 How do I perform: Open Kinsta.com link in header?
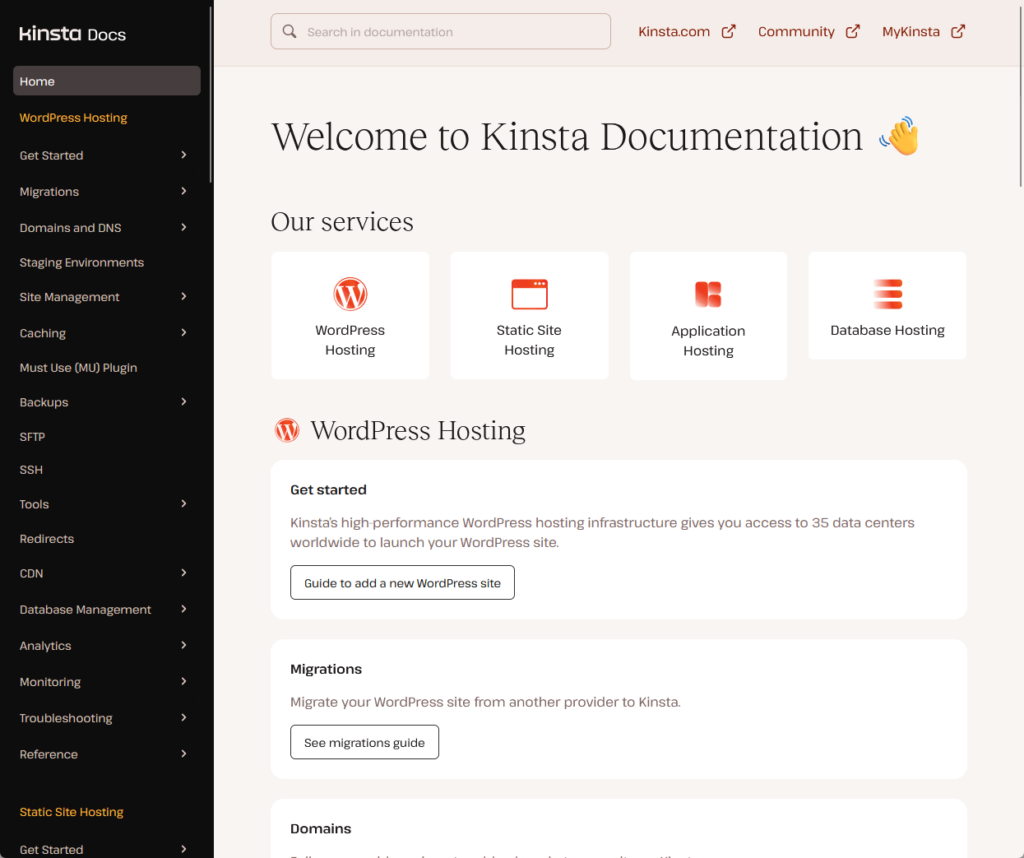click(674, 31)
